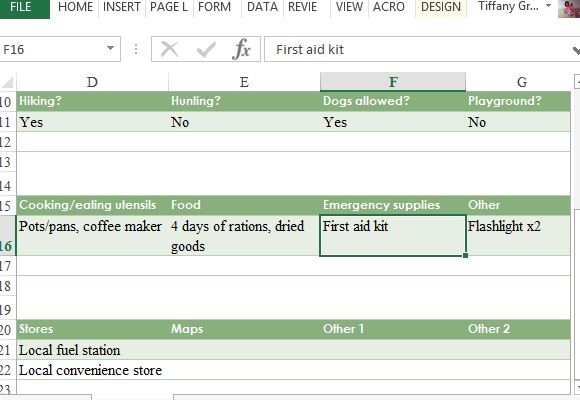Viewport: 580px width, 400px height.
Task: Switch to the DESIGN table tools tab
Action: pyautogui.click(x=441, y=7)
